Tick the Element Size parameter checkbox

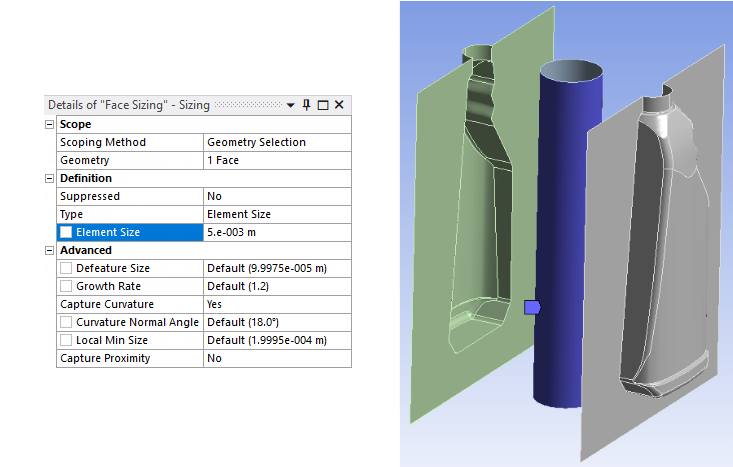66,232
